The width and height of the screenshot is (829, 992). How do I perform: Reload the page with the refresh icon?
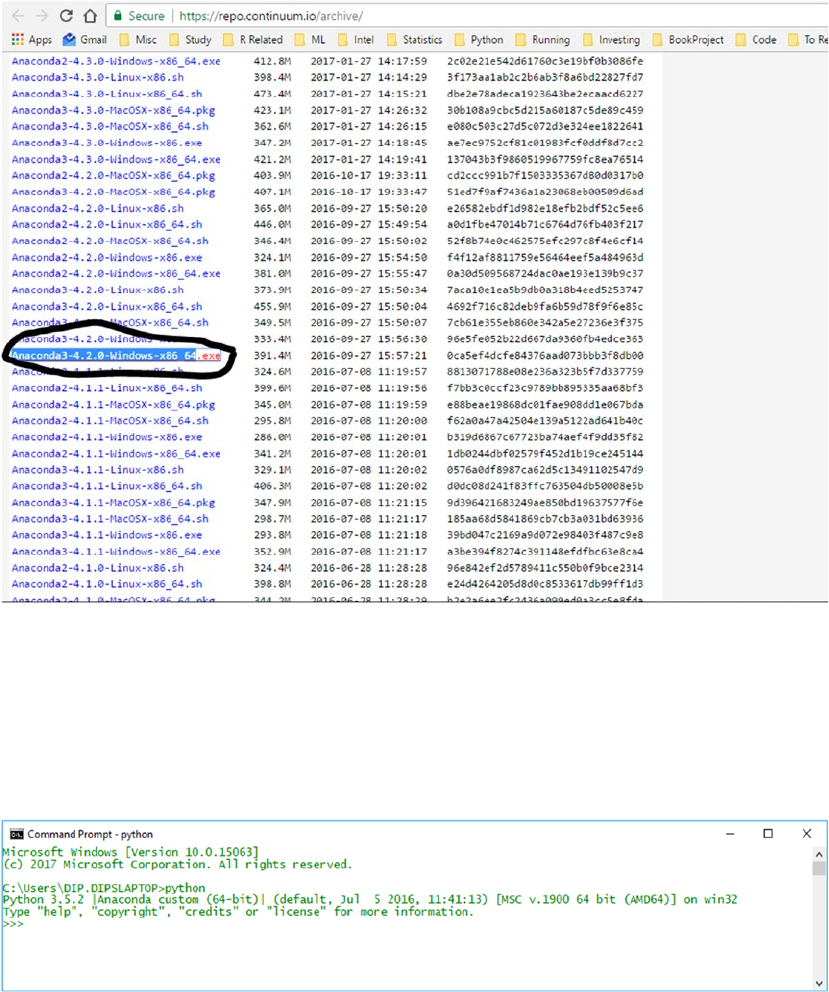66,15
